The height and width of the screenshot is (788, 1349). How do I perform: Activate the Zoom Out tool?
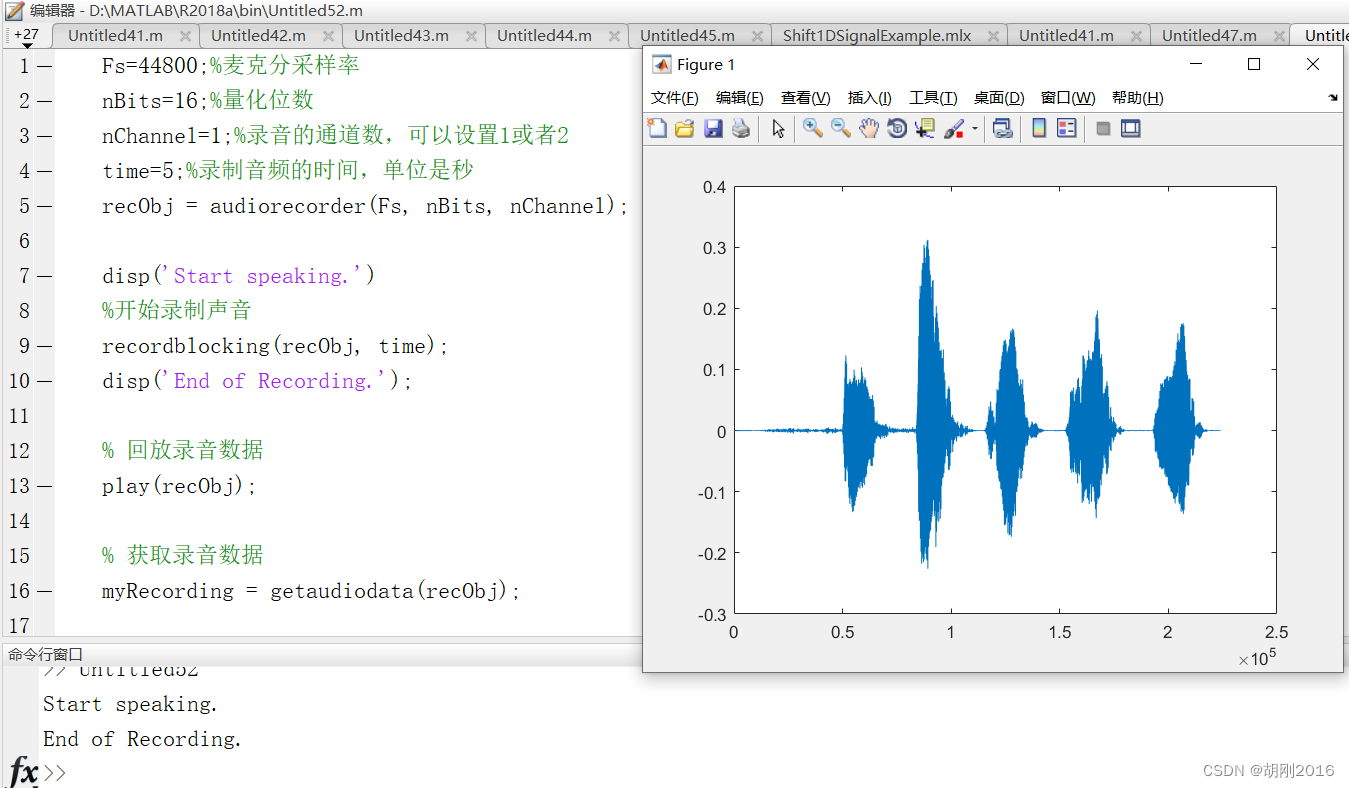(x=841, y=128)
